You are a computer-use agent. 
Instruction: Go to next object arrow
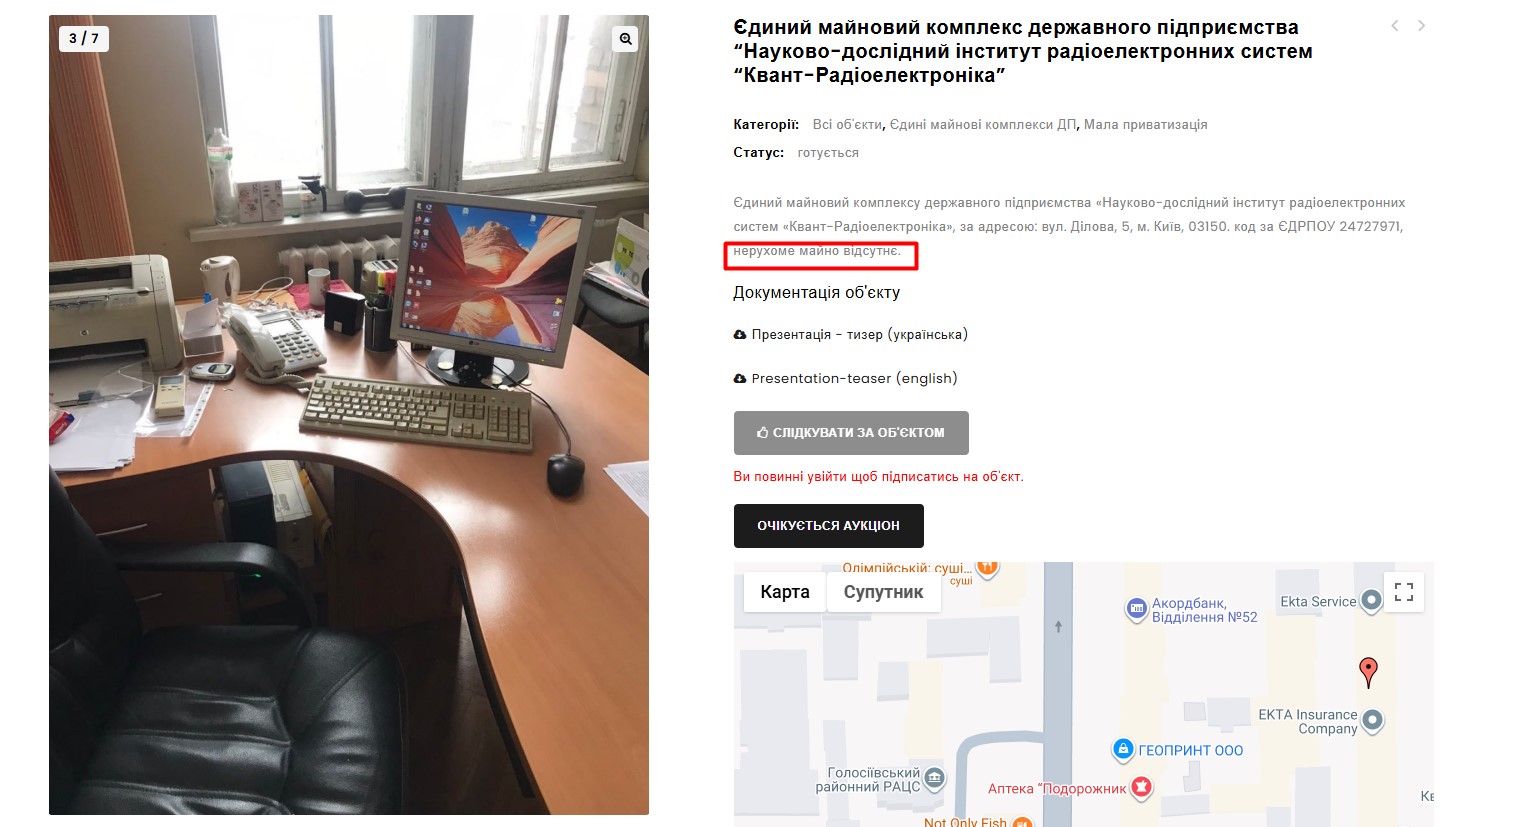point(1421,26)
